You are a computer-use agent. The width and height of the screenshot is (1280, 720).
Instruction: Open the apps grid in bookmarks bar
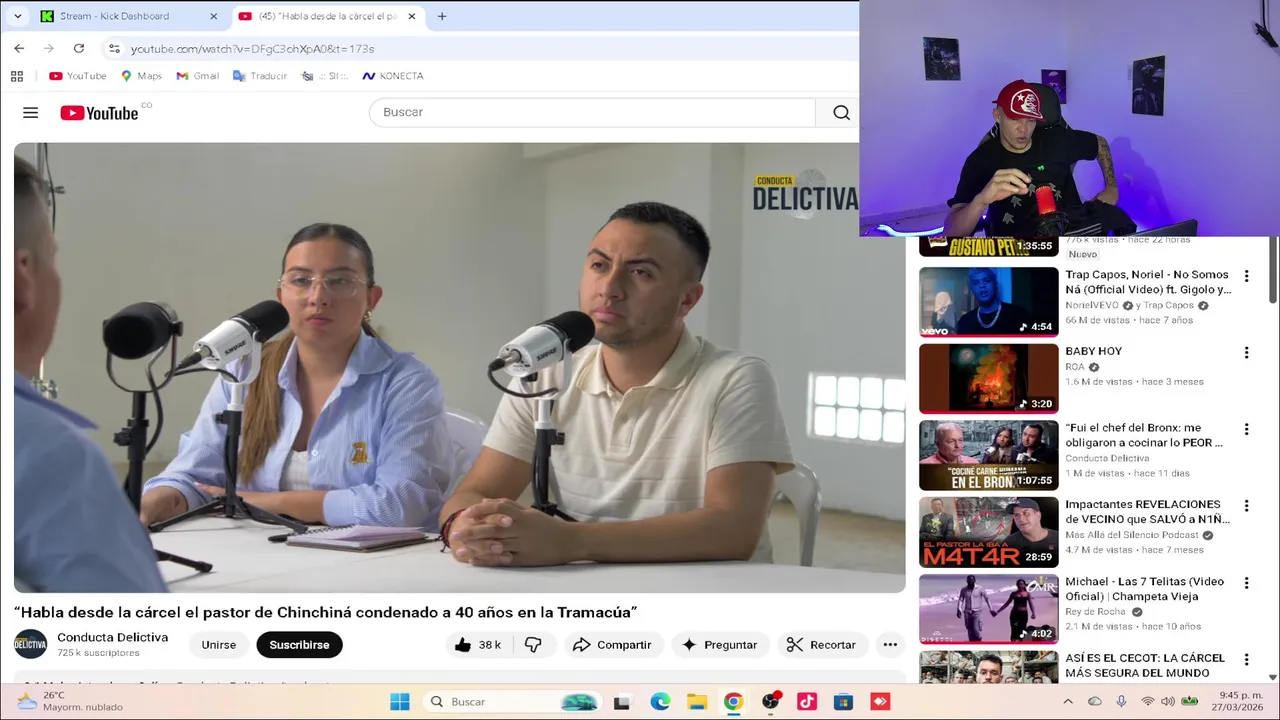(x=17, y=76)
